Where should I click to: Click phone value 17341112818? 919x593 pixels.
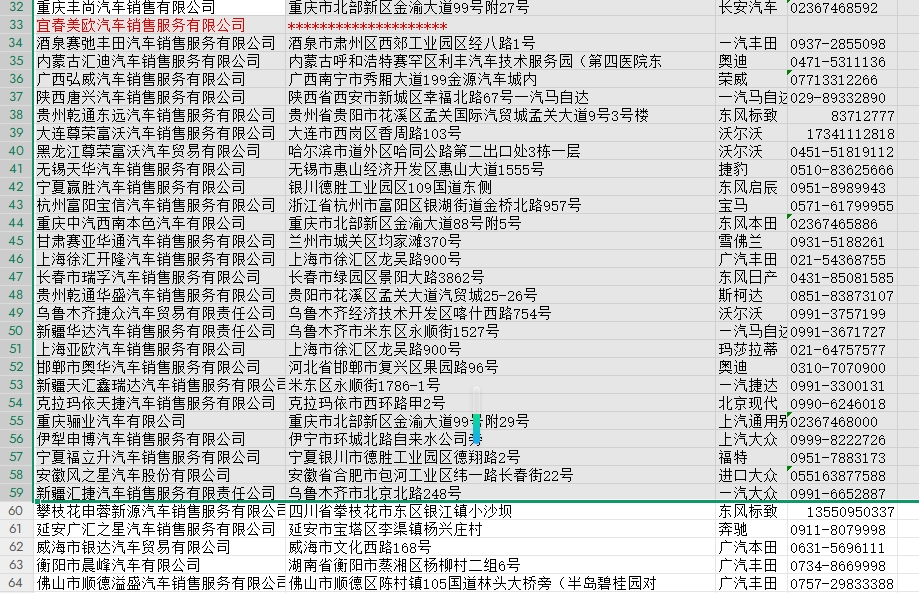coord(842,134)
